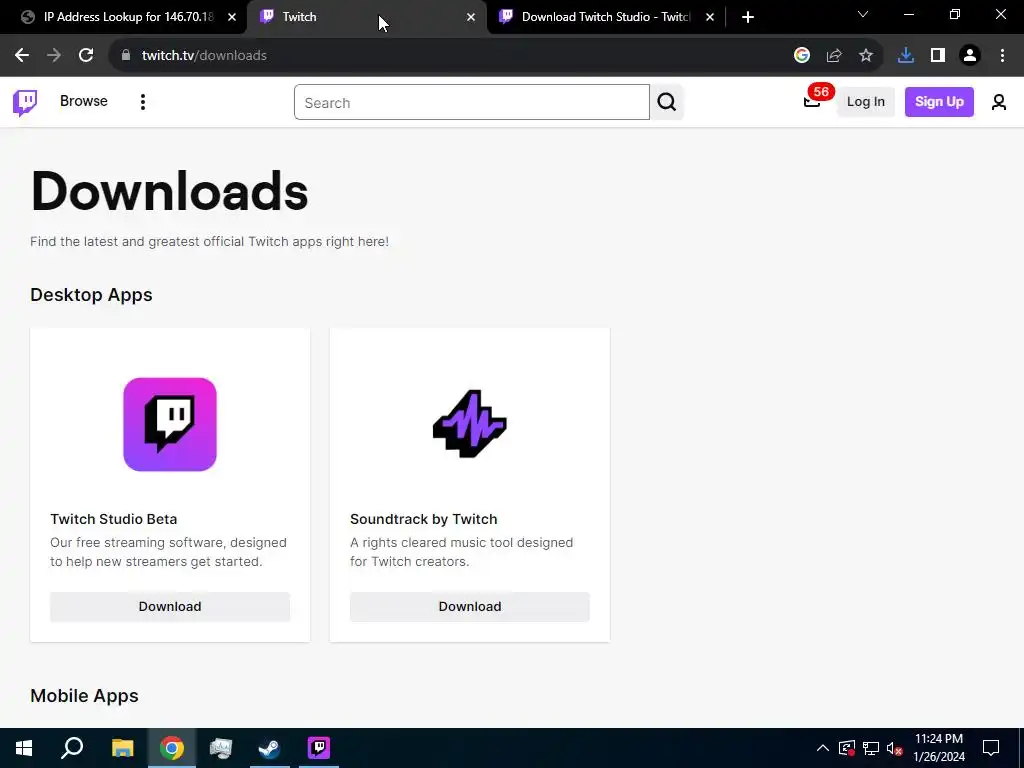This screenshot has height=768, width=1024.
Task: Click the red-dot tray status icon
Action: pos(847,748)
